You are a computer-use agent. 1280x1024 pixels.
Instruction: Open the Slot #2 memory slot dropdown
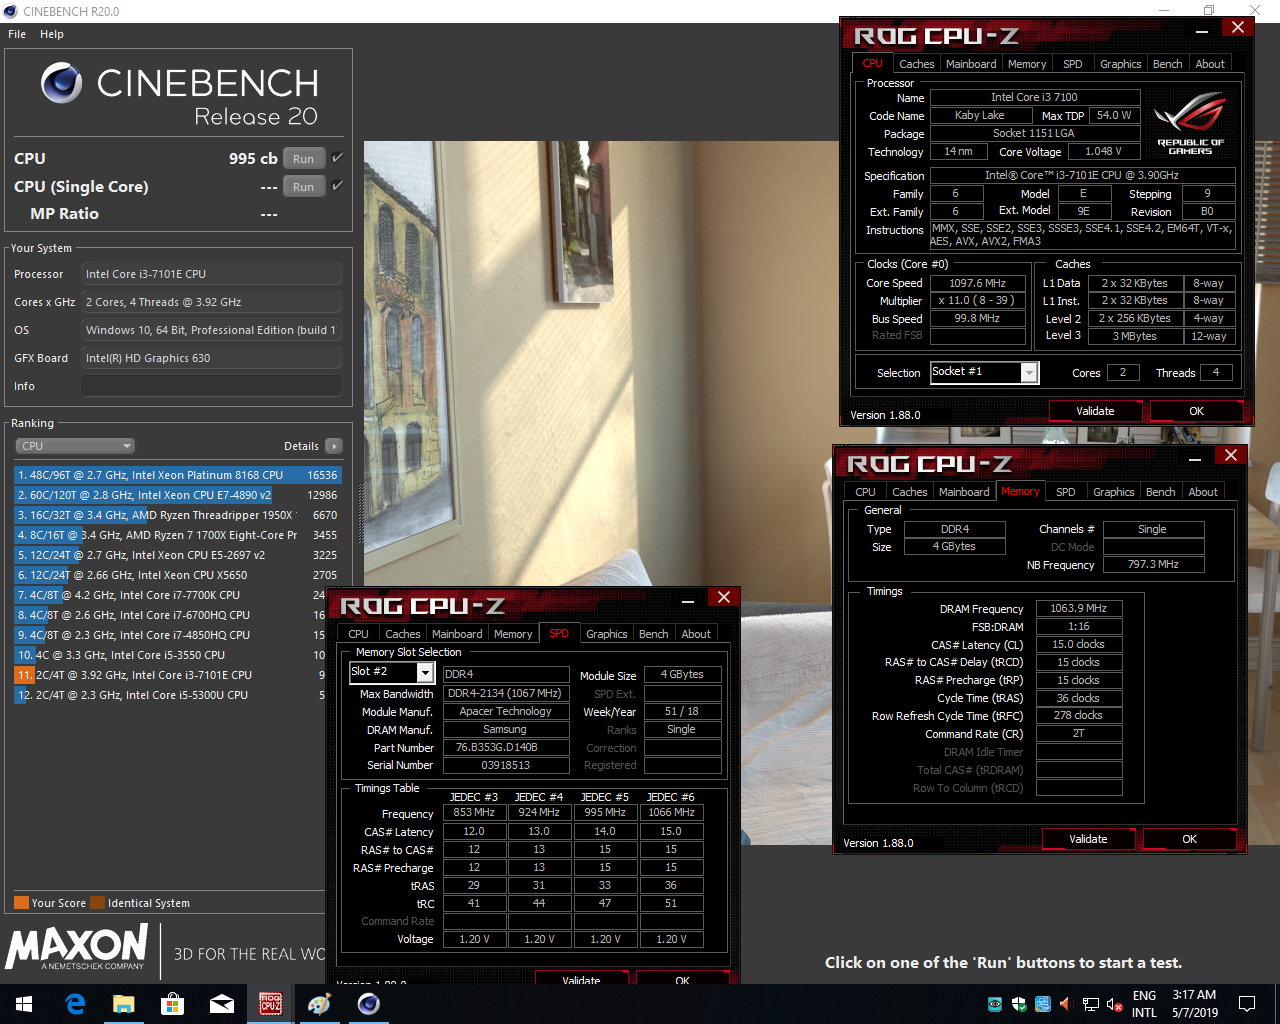424,672
